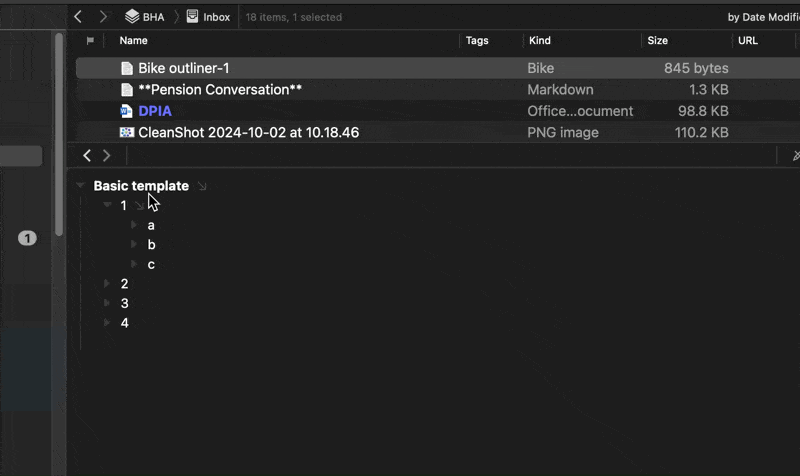
Task: Go forward in the preview pane
Action: (x=106, y=156)
